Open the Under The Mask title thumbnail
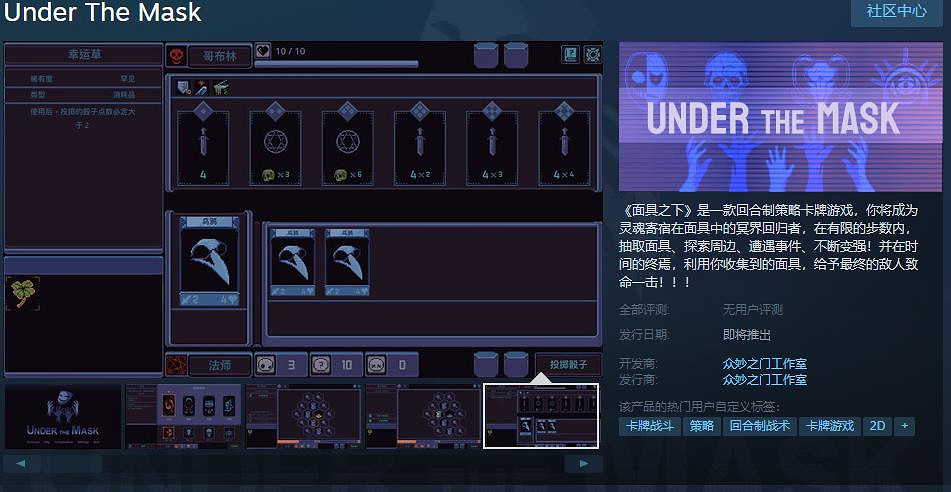 (x=63, y=416)
